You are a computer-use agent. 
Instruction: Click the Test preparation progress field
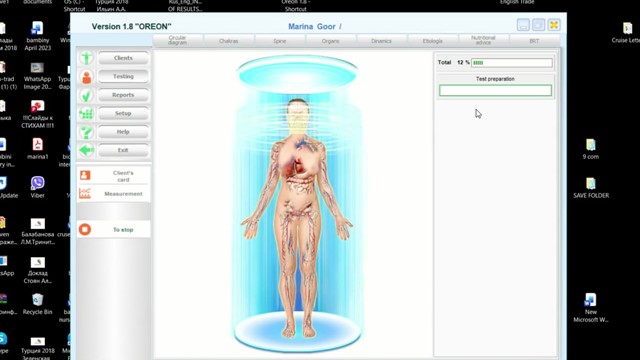(495, 91)
